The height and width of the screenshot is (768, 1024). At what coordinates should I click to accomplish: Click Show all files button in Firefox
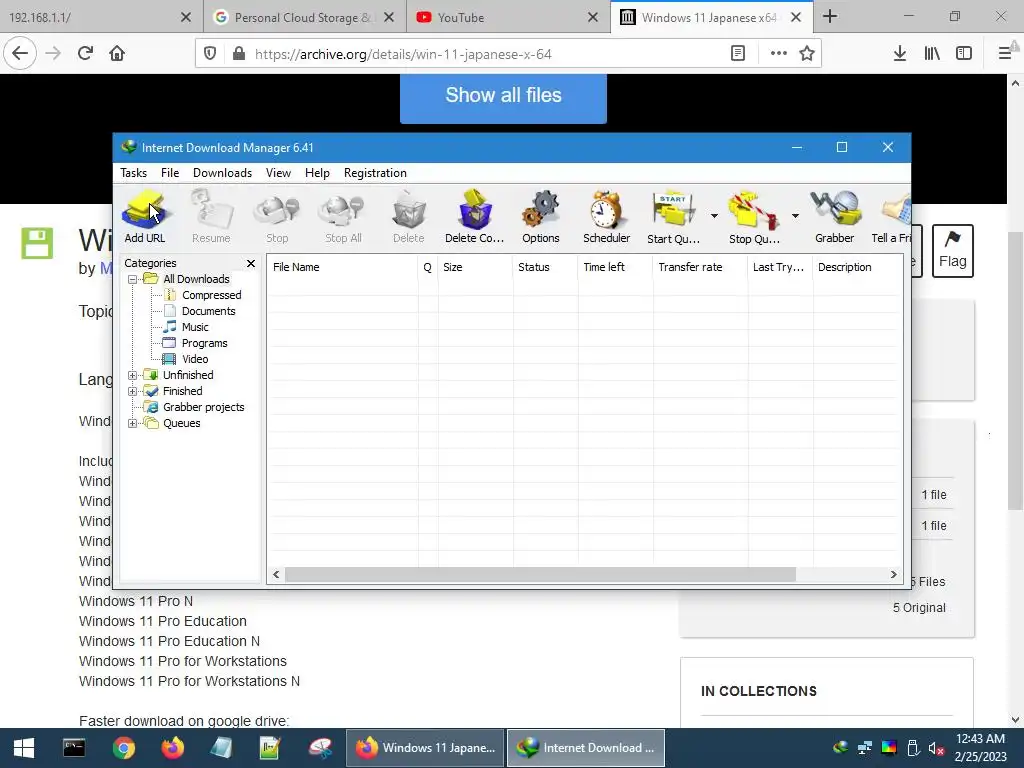[504, 97]
